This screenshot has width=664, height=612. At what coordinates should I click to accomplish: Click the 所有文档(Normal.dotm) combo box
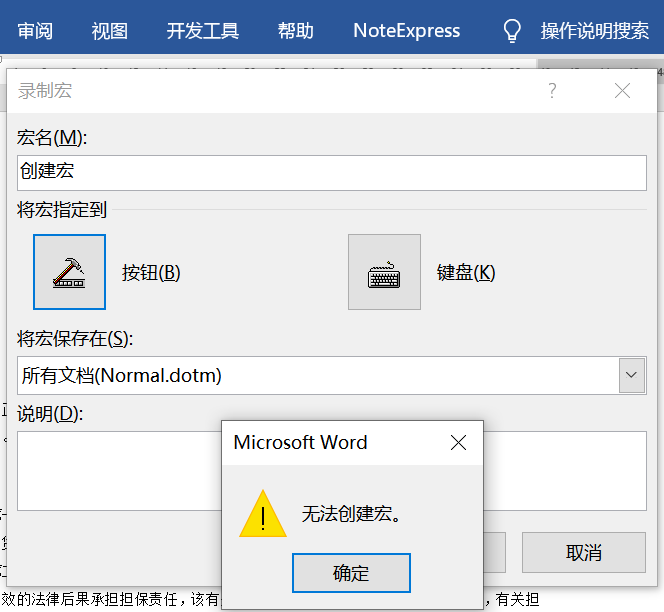pyautogui.click(x=332, y=375)
